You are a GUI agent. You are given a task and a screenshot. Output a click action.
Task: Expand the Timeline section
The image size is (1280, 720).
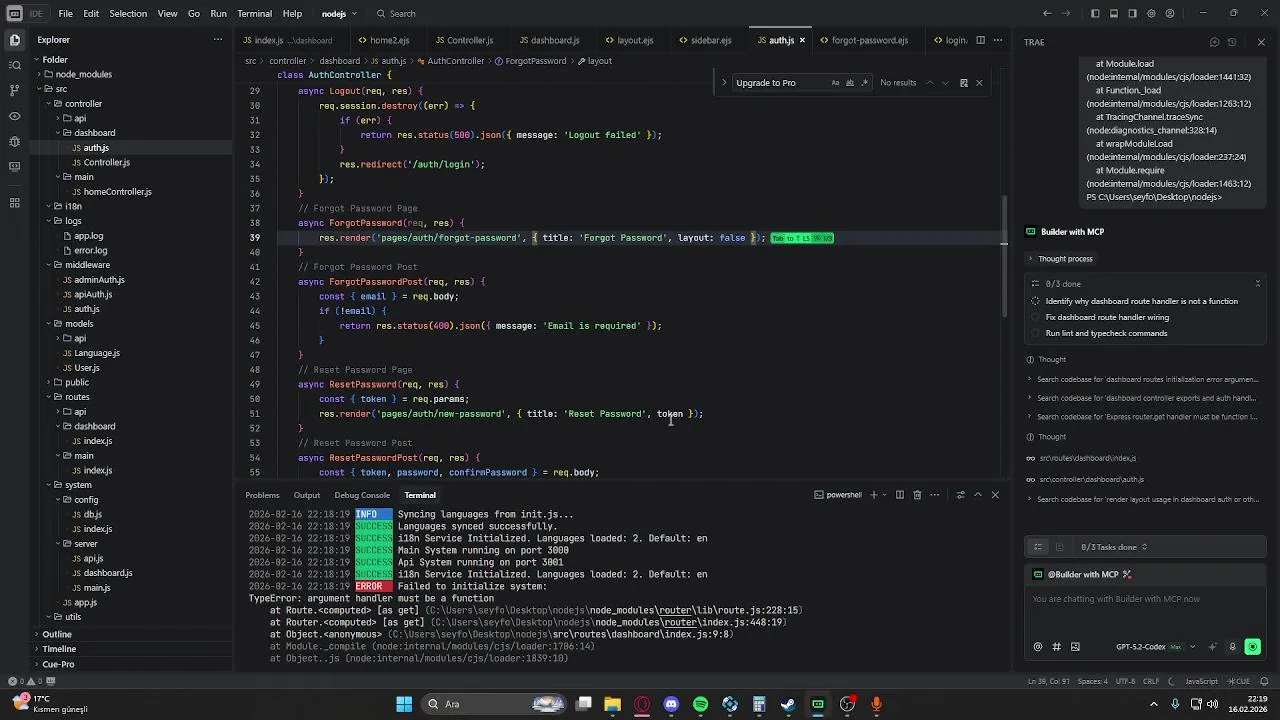point(59,649)
